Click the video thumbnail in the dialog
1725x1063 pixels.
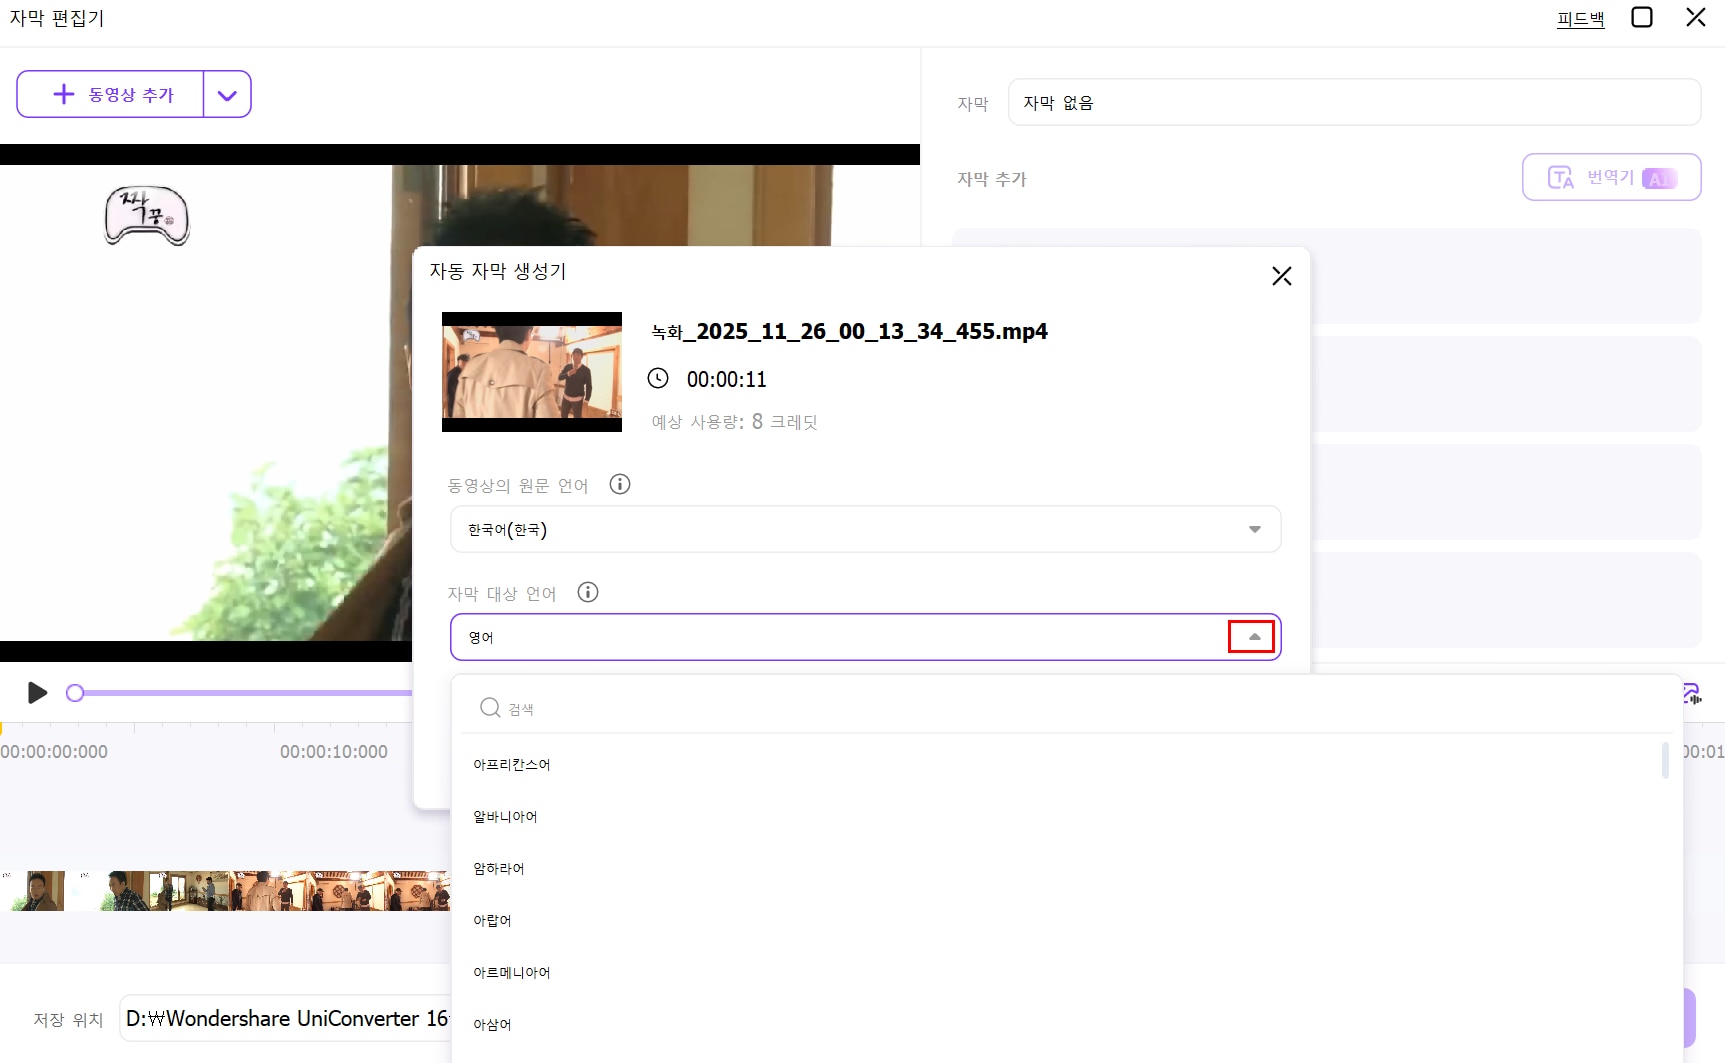[531, 371]
